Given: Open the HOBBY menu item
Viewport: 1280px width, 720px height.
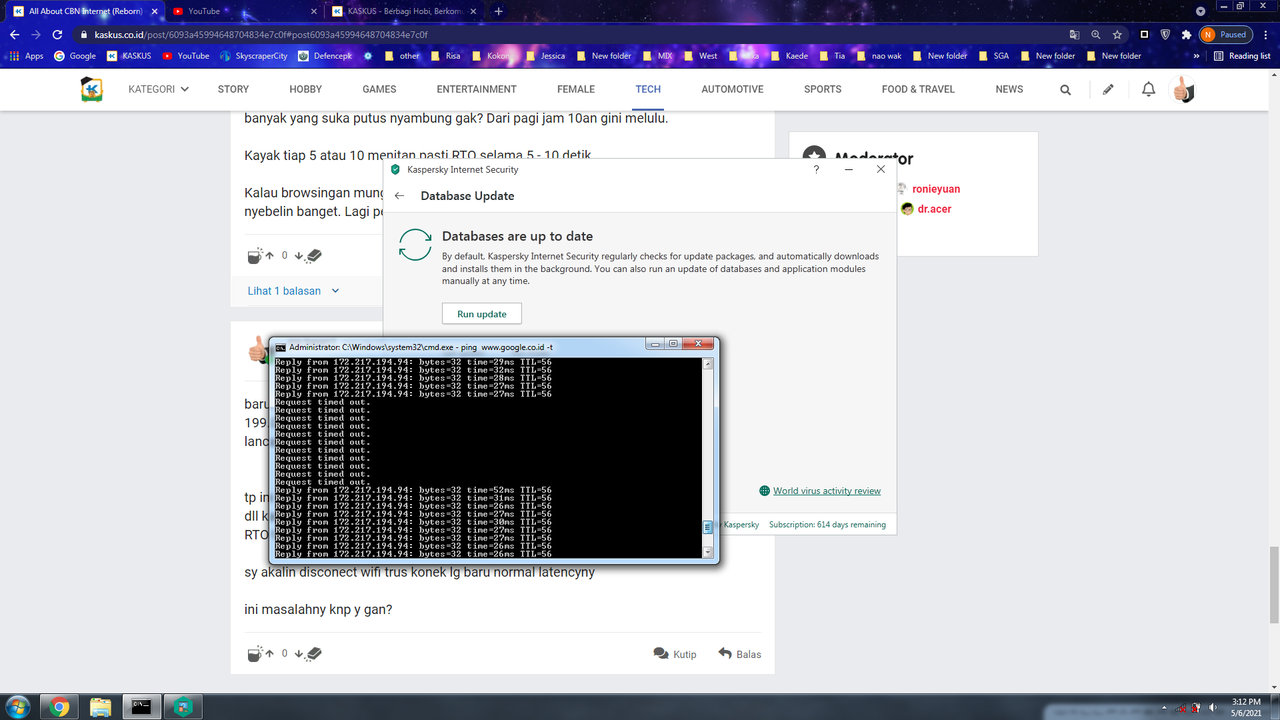Looking at the screenshot, I should tap(306, 89).
